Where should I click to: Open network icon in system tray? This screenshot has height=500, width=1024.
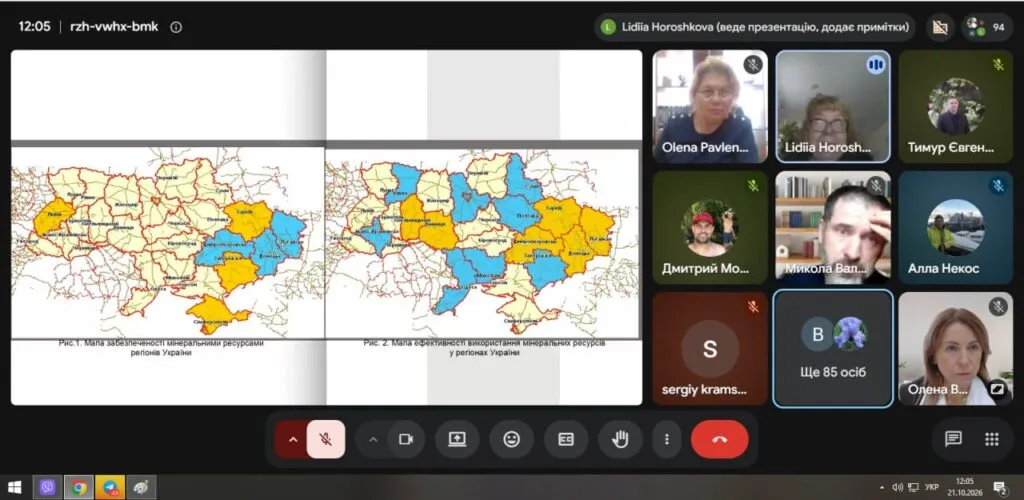tap(914, 487)
